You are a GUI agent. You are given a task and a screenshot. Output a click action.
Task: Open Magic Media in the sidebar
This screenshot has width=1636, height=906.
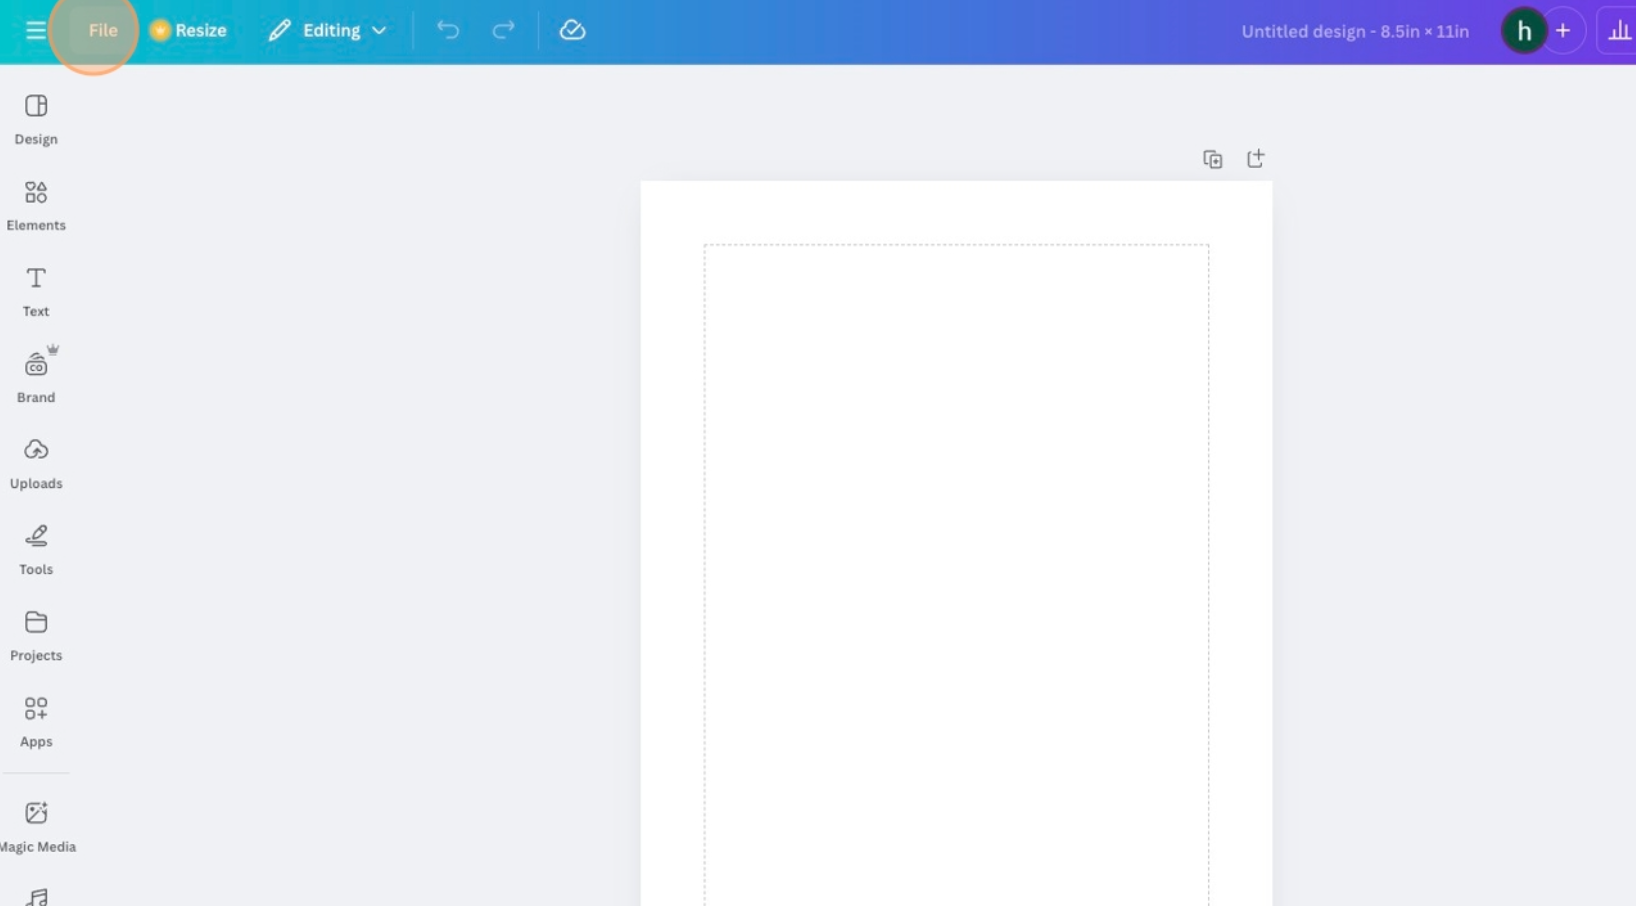(36, 825)
